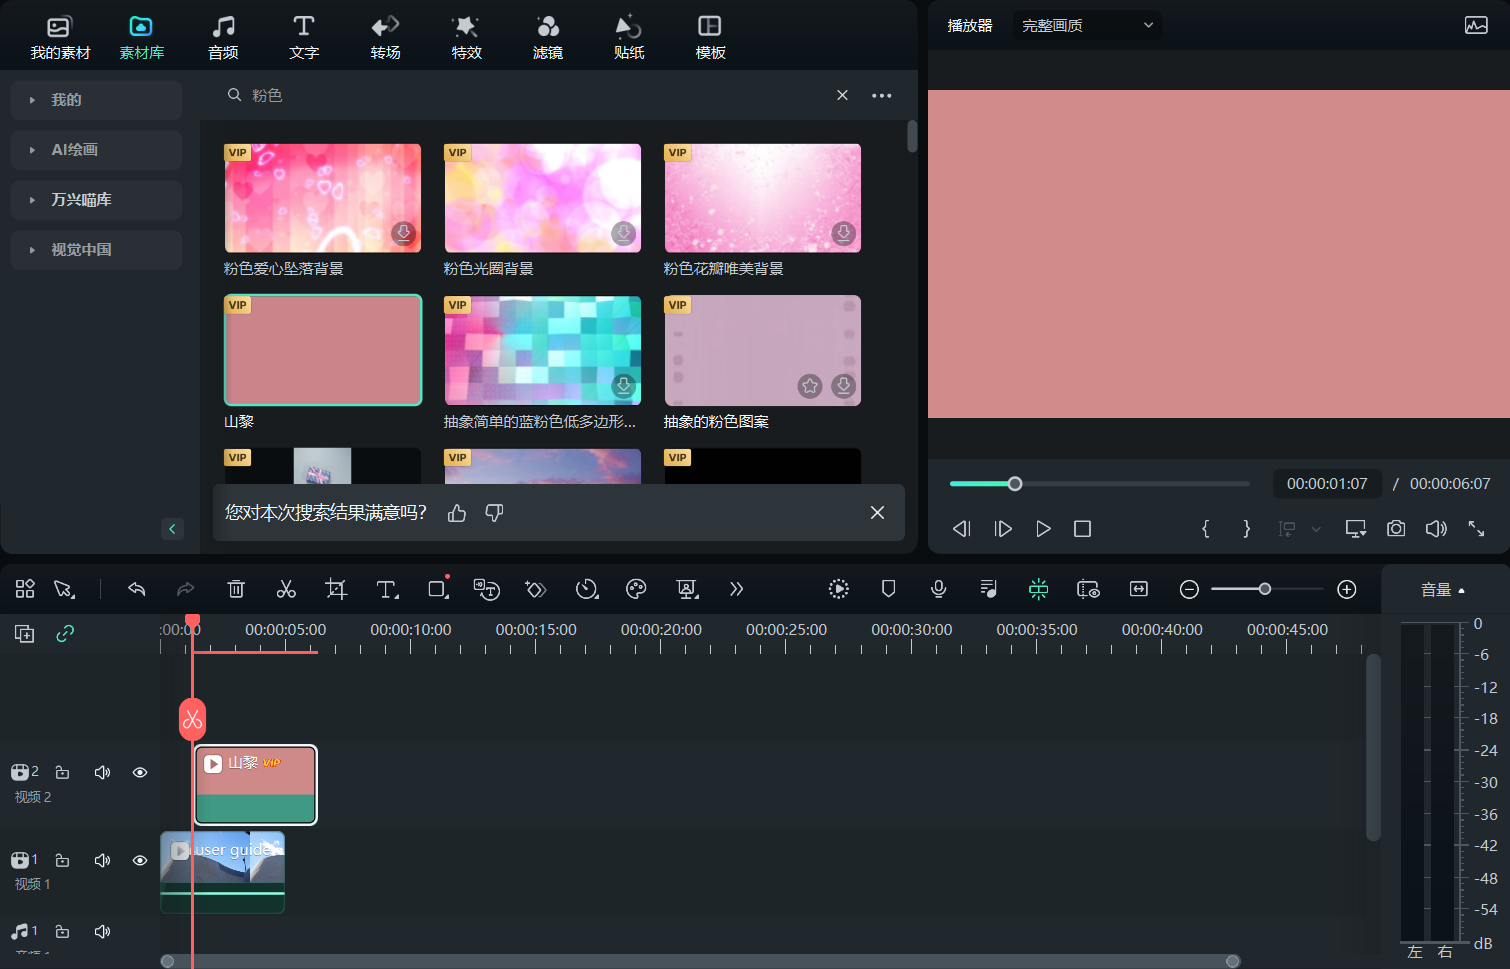Mute the 视频 1 track audio

point(102,860)
